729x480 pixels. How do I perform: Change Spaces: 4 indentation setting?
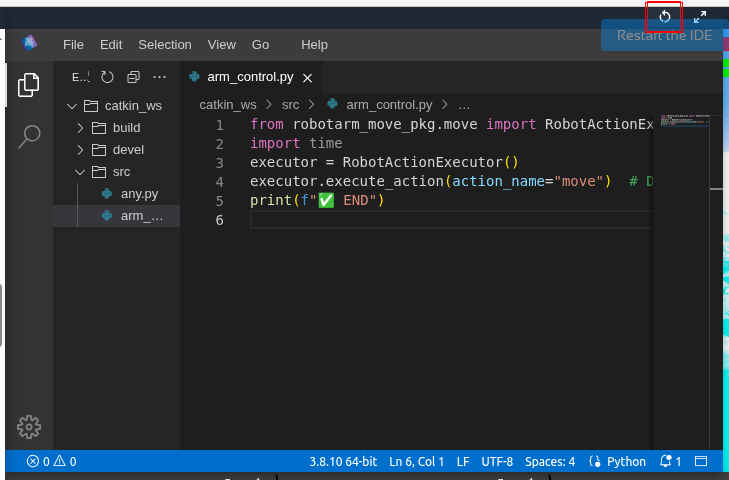[x=550, y=461]
